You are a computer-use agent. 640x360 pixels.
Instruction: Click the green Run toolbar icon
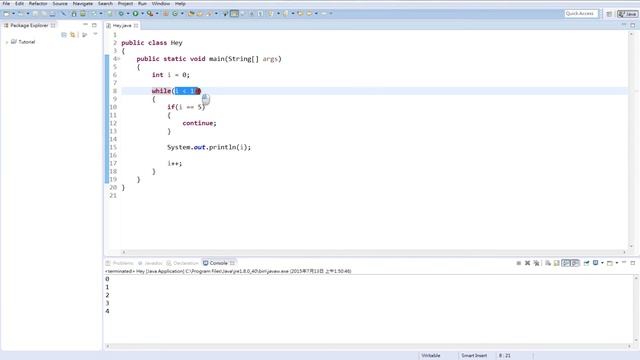pyautogui.click(x=135, y=13)
